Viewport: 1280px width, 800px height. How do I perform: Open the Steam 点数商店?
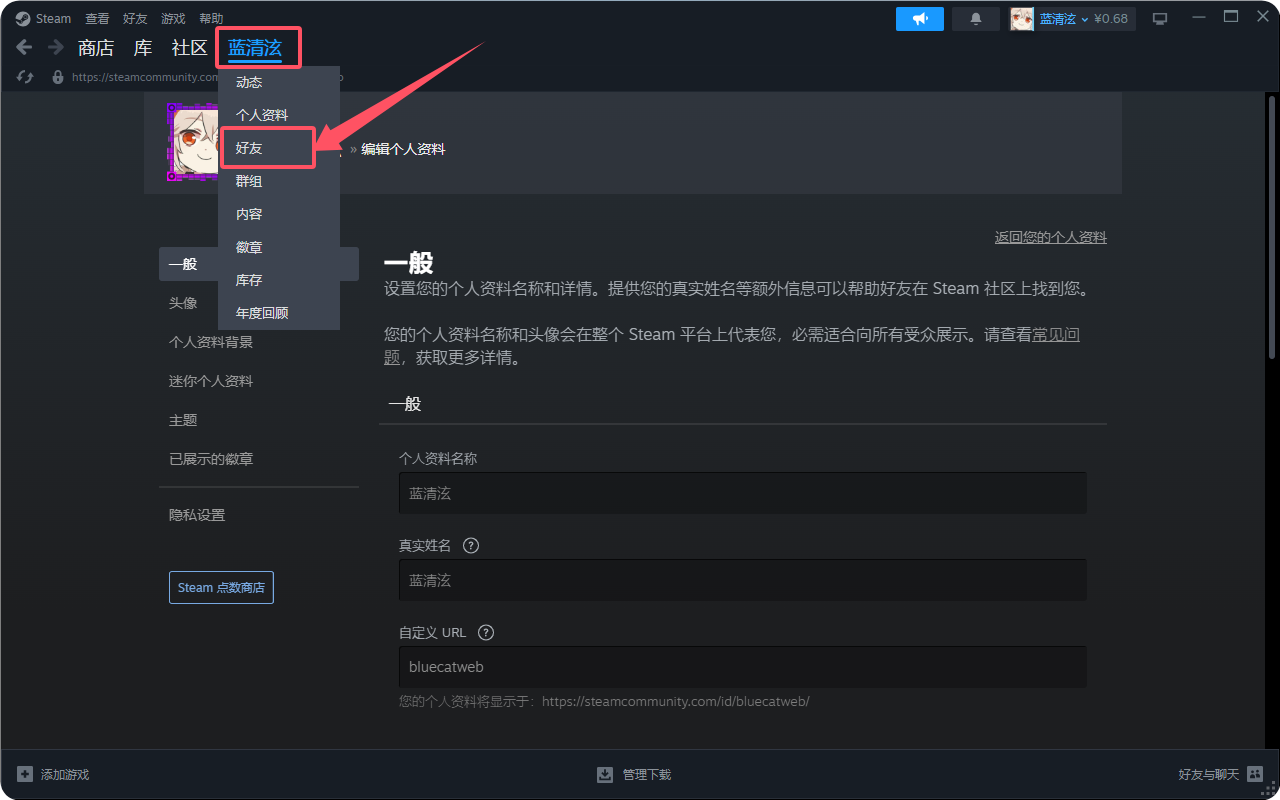221,587
